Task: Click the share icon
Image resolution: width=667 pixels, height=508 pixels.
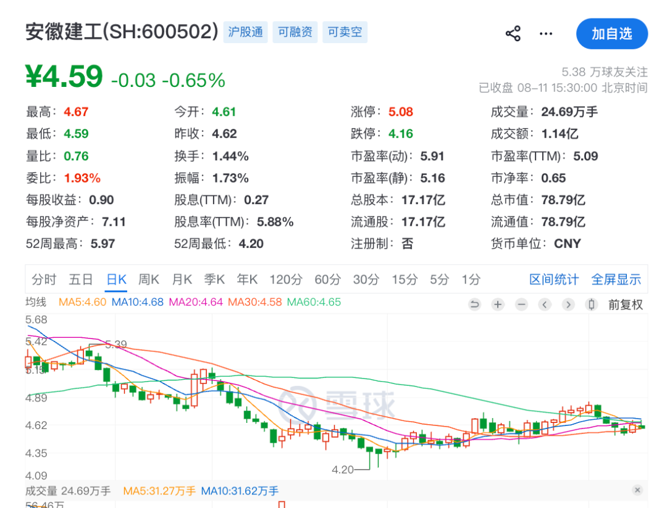Action: [513, 34]
